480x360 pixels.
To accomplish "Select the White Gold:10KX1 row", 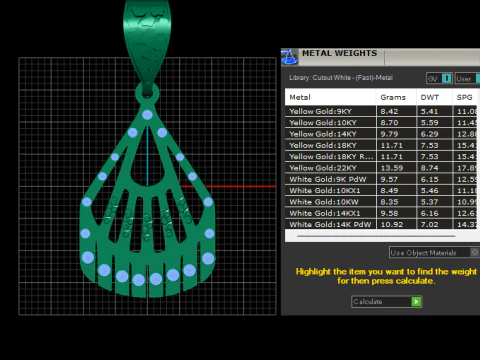I will (381, 191).
